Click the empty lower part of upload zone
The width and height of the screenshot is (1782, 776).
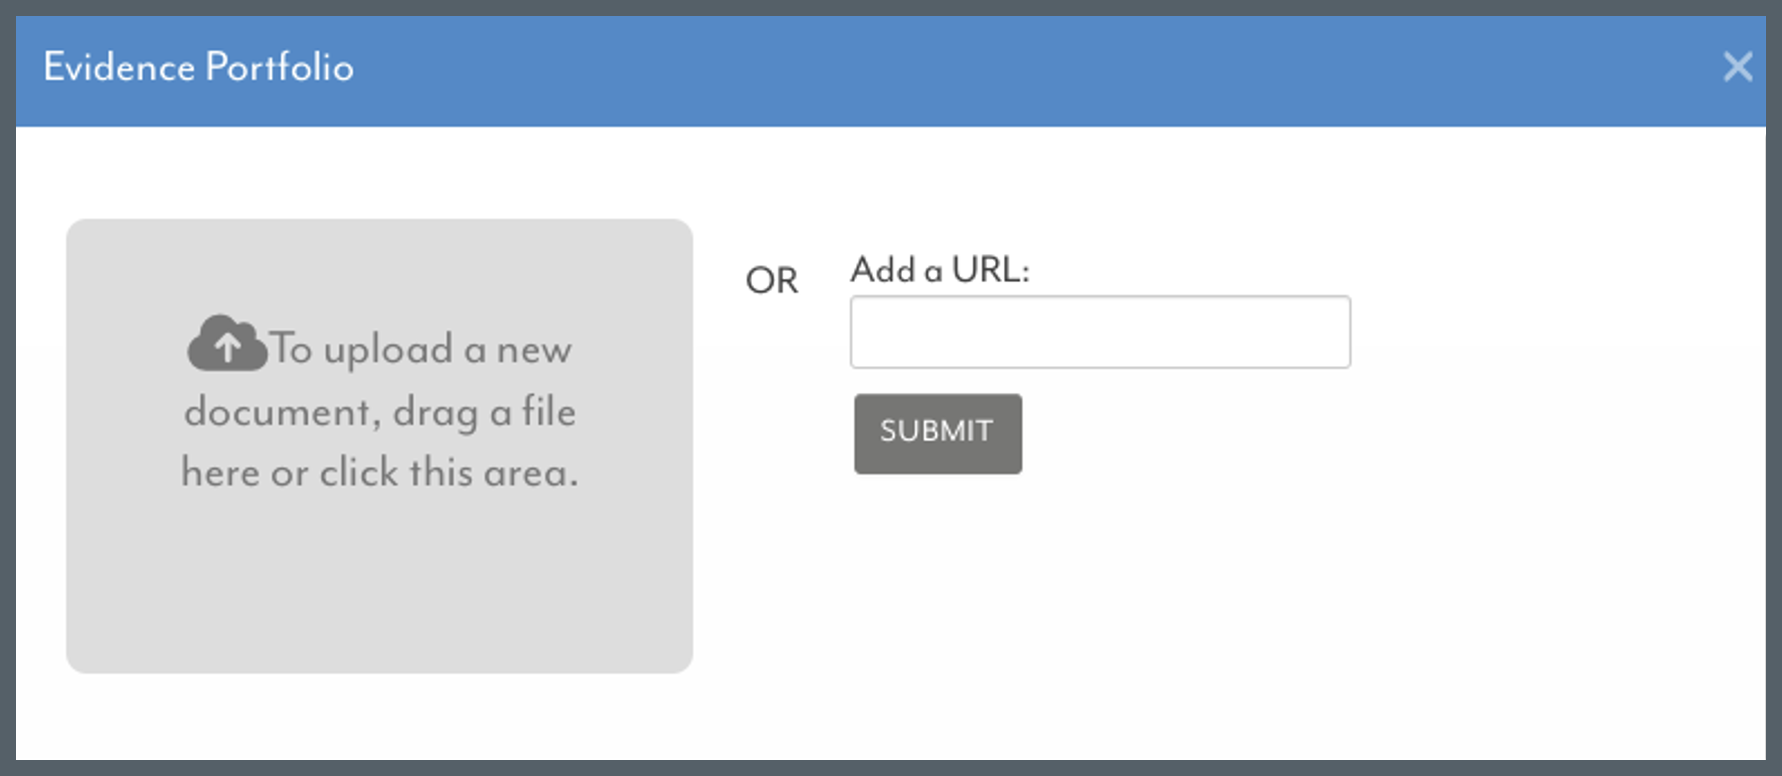pyautogui.click(x=379, y=590)
